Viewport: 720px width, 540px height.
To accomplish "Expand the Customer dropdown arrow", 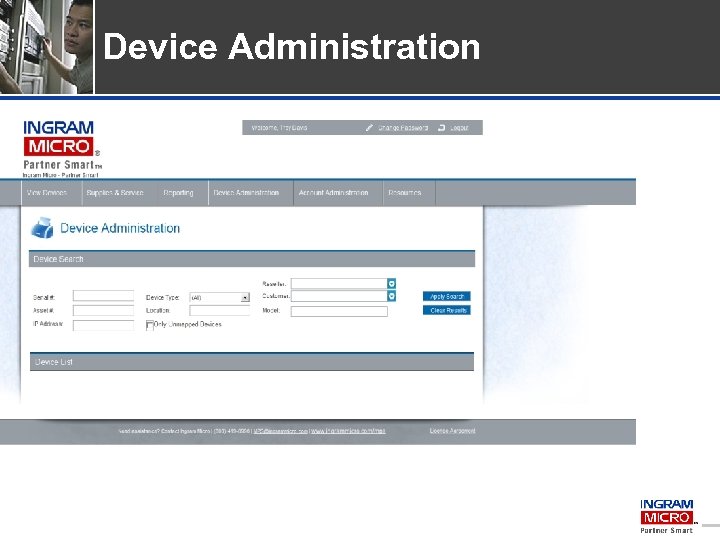I will (x=391, y=296).
